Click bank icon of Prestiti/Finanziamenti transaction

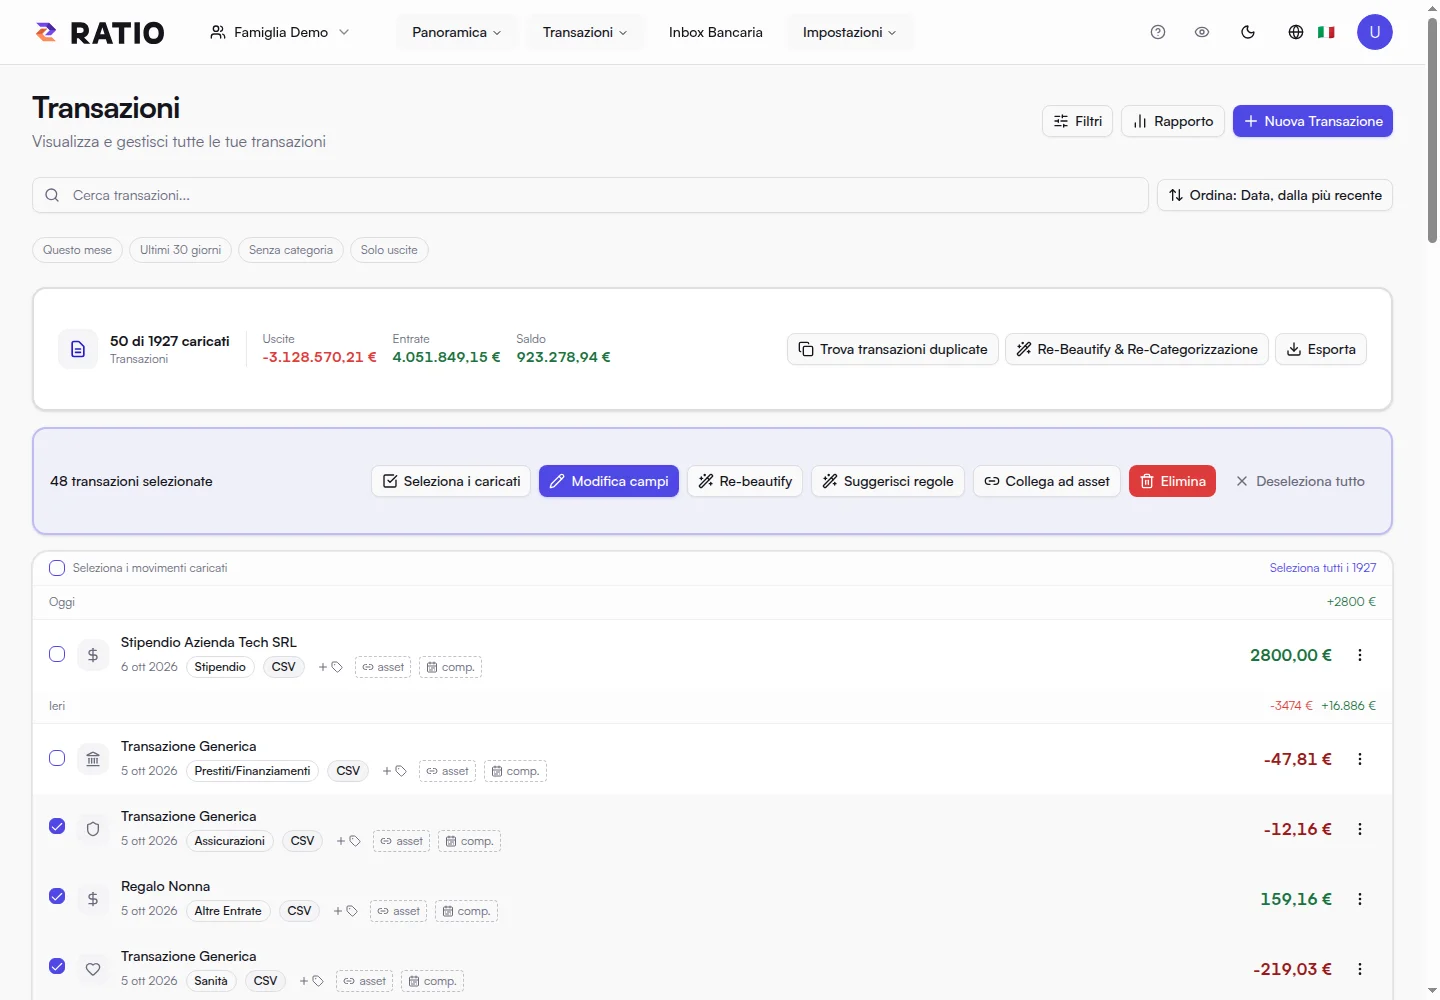[93, 759]
